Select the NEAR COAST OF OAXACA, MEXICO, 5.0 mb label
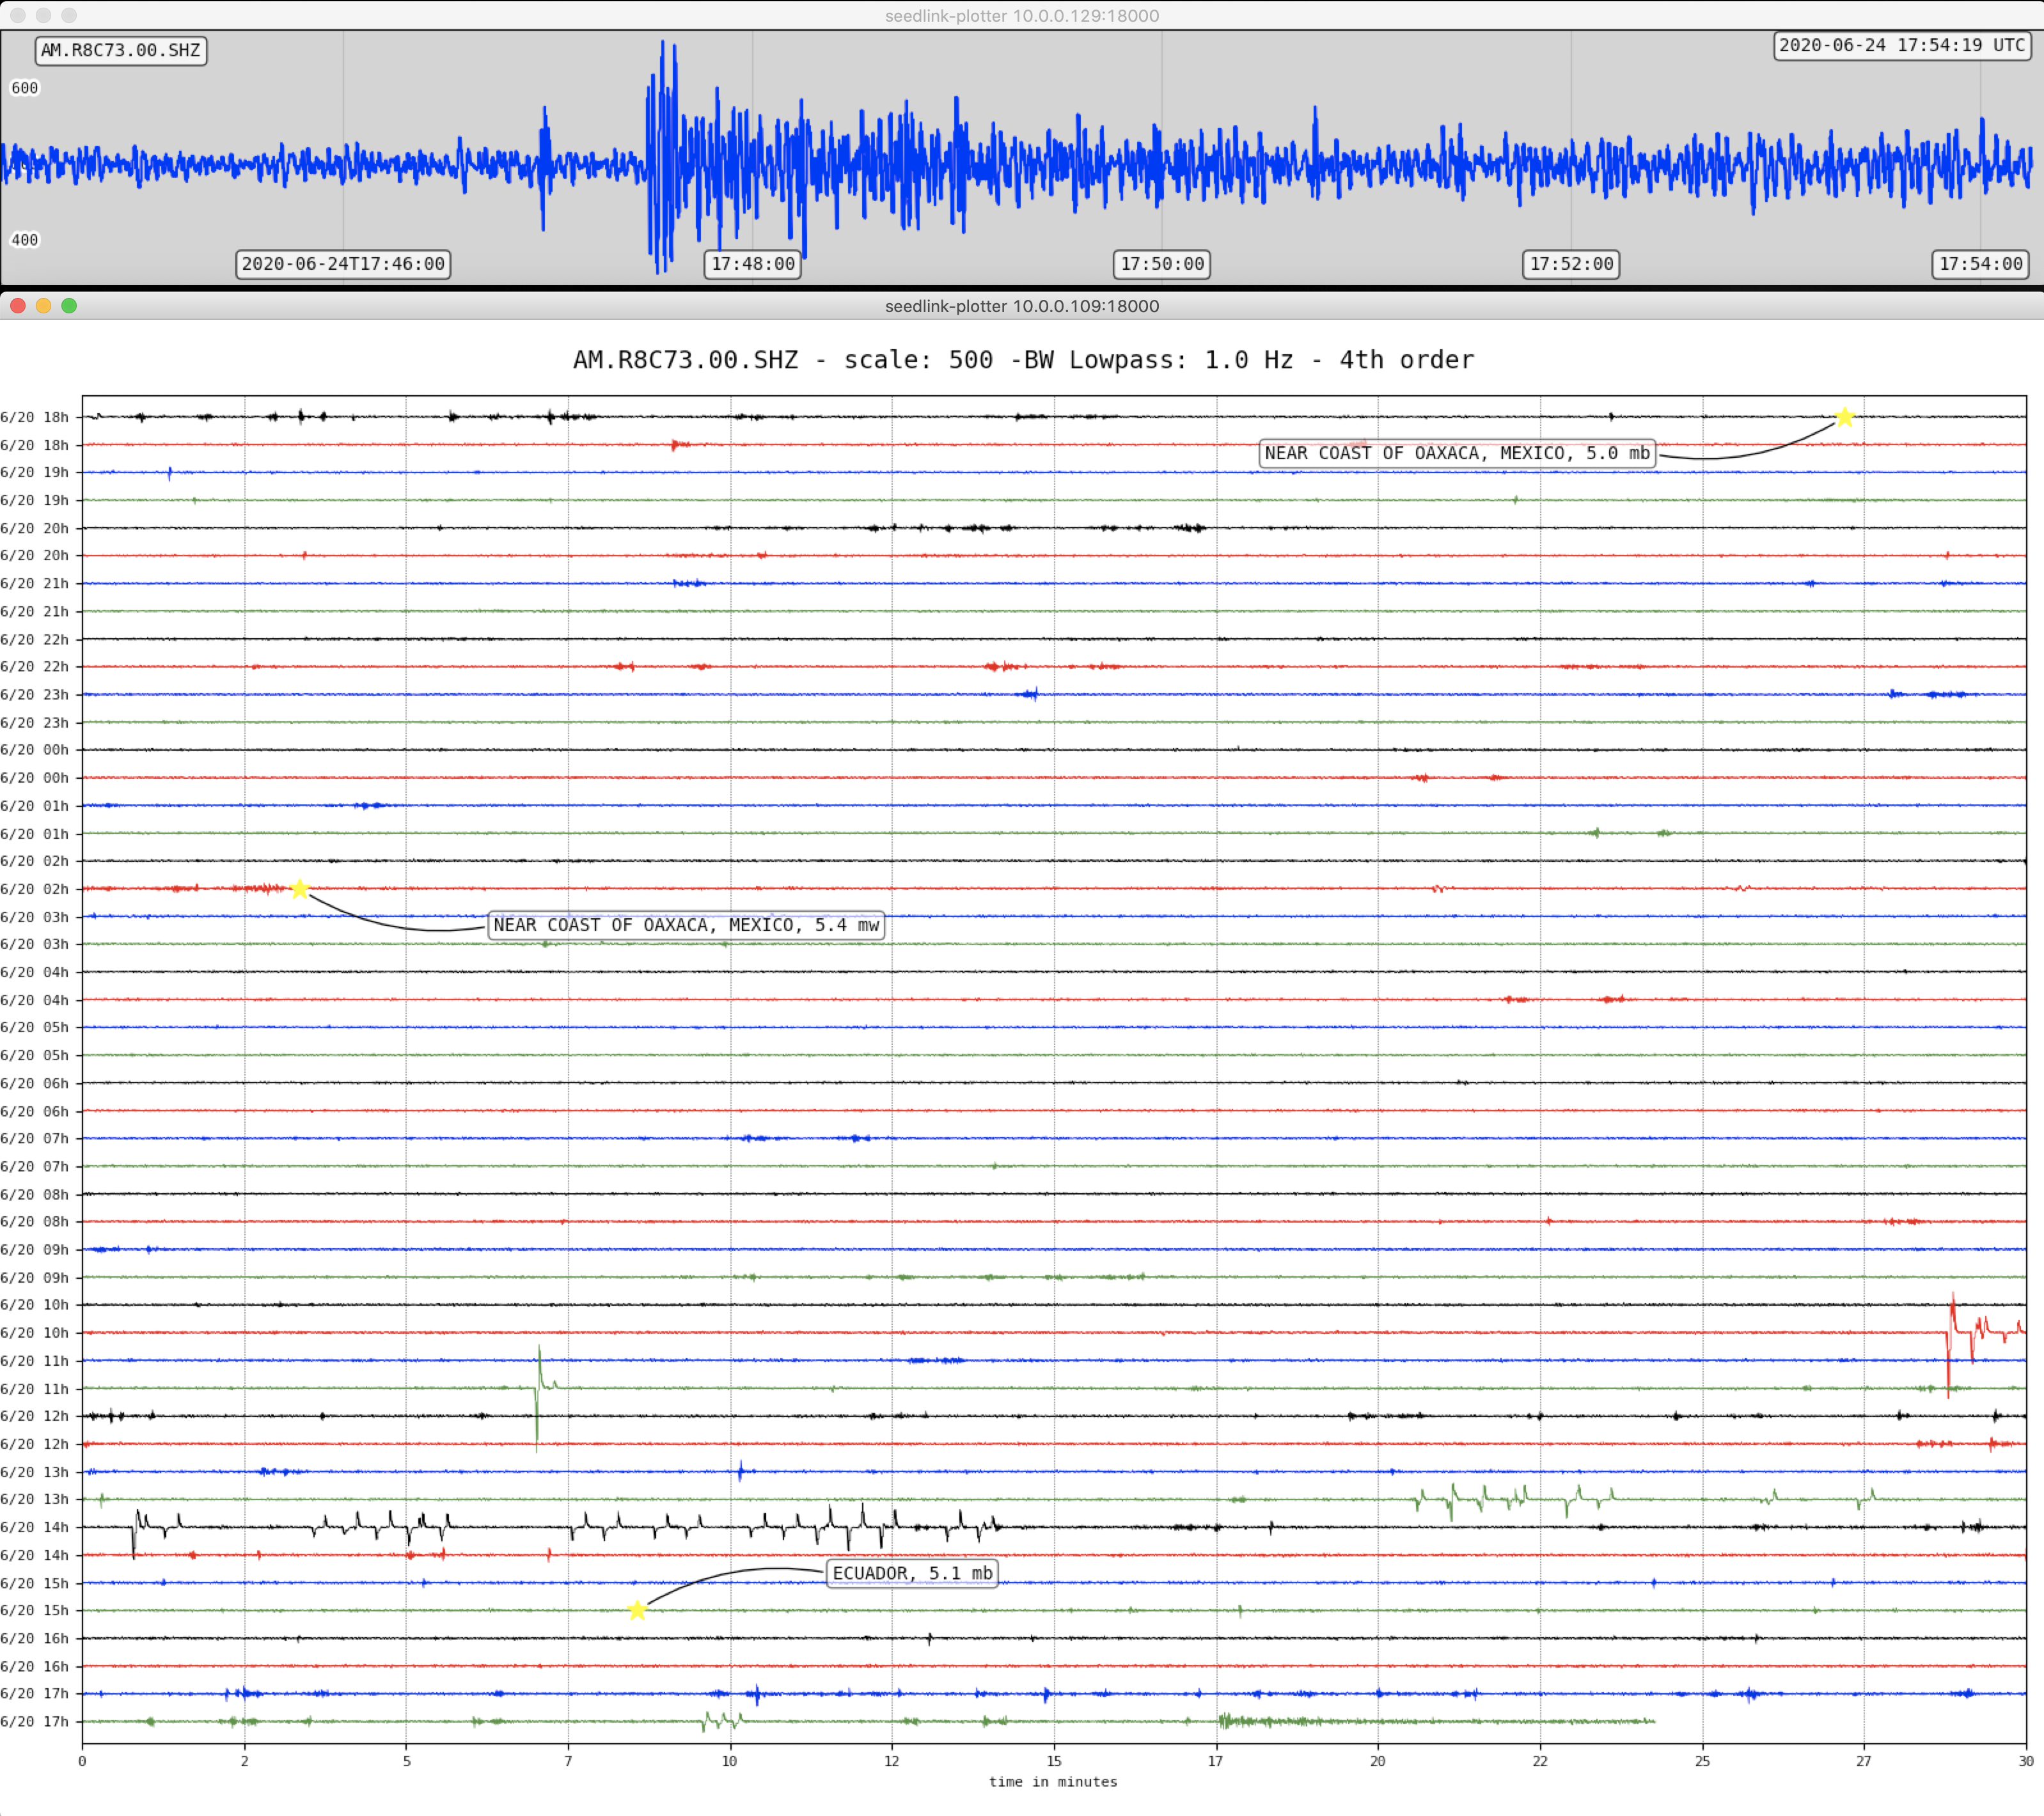The width and height of the screenshot is (2044, 1816). [1457, 453]
